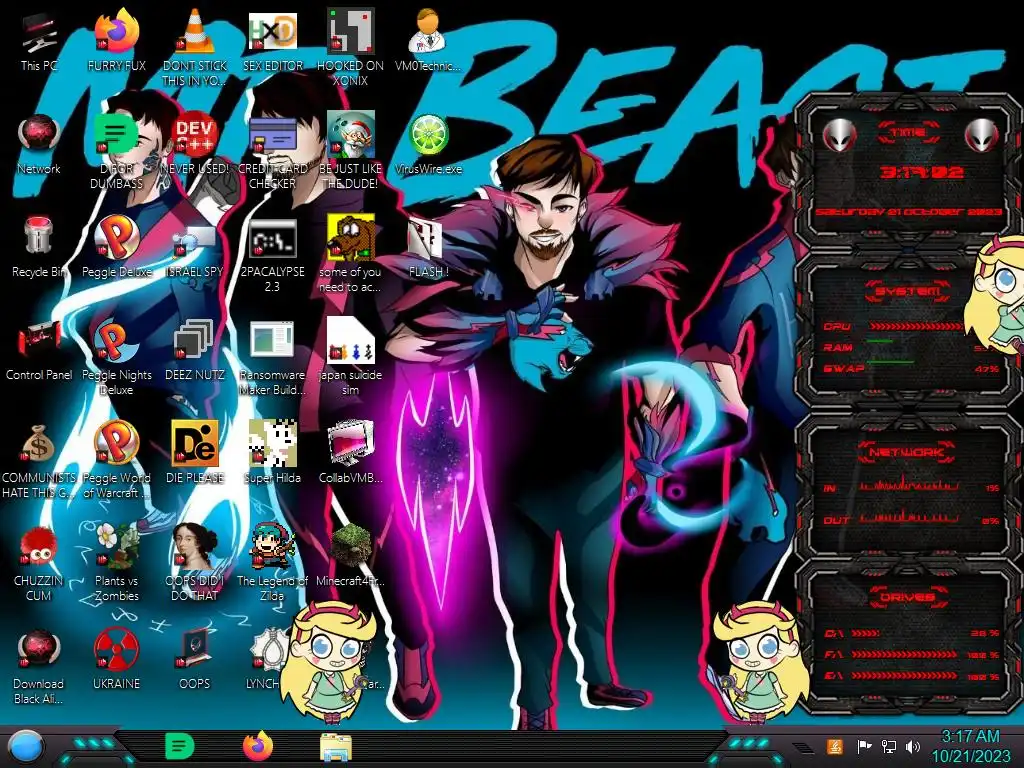This screenshot has width=1024, height=768.
Task: Open the SEX EDITOR HxD shortcut
Action: [x=272, y=31]
